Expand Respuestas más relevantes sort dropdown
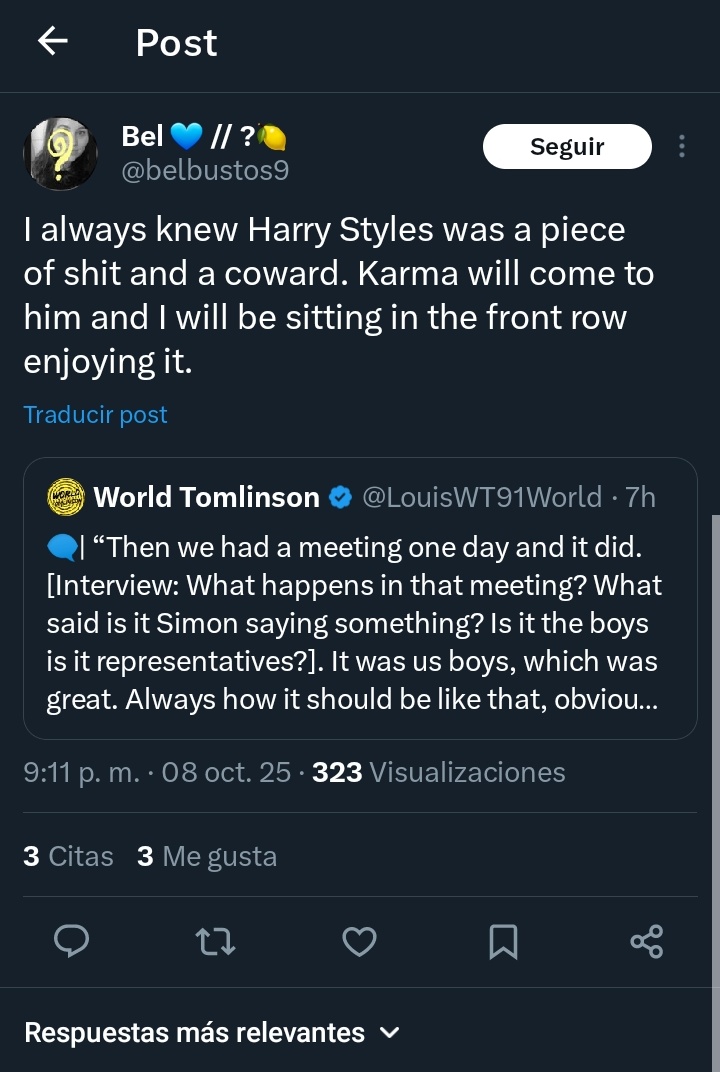The image size is (720, 1072). tap(211, 1032)
